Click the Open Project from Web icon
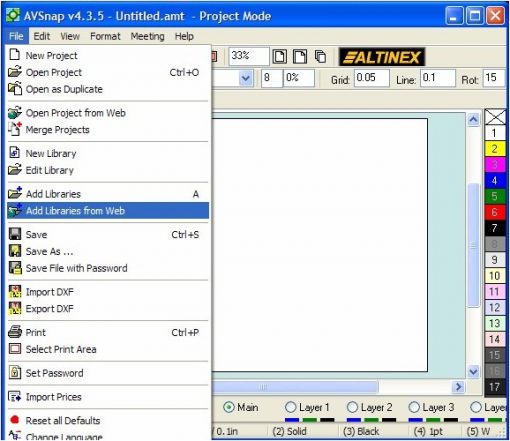This screenshot has height=441, width=510. [15, 113]
